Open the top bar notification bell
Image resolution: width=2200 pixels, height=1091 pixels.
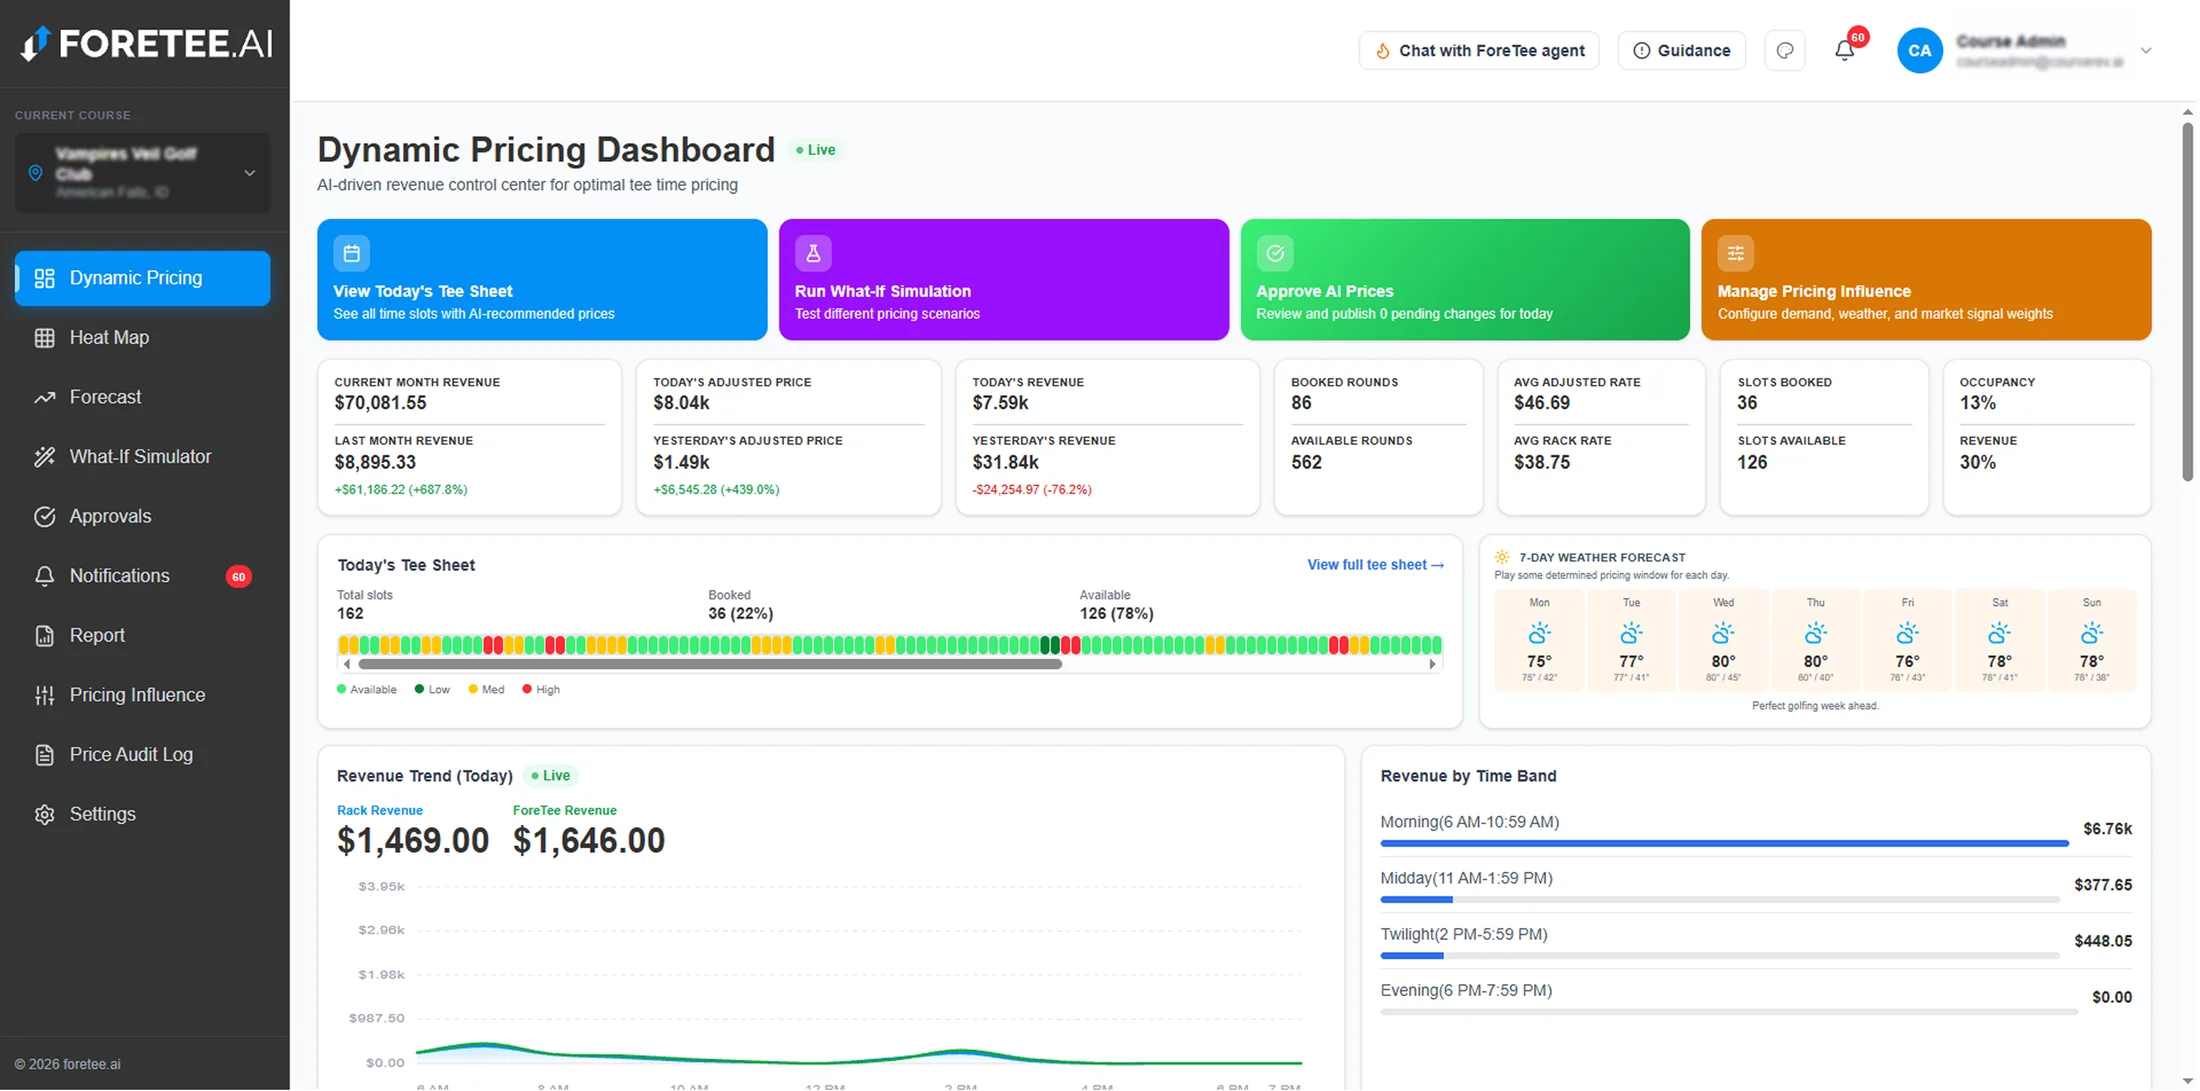[x=1844, y=50]
